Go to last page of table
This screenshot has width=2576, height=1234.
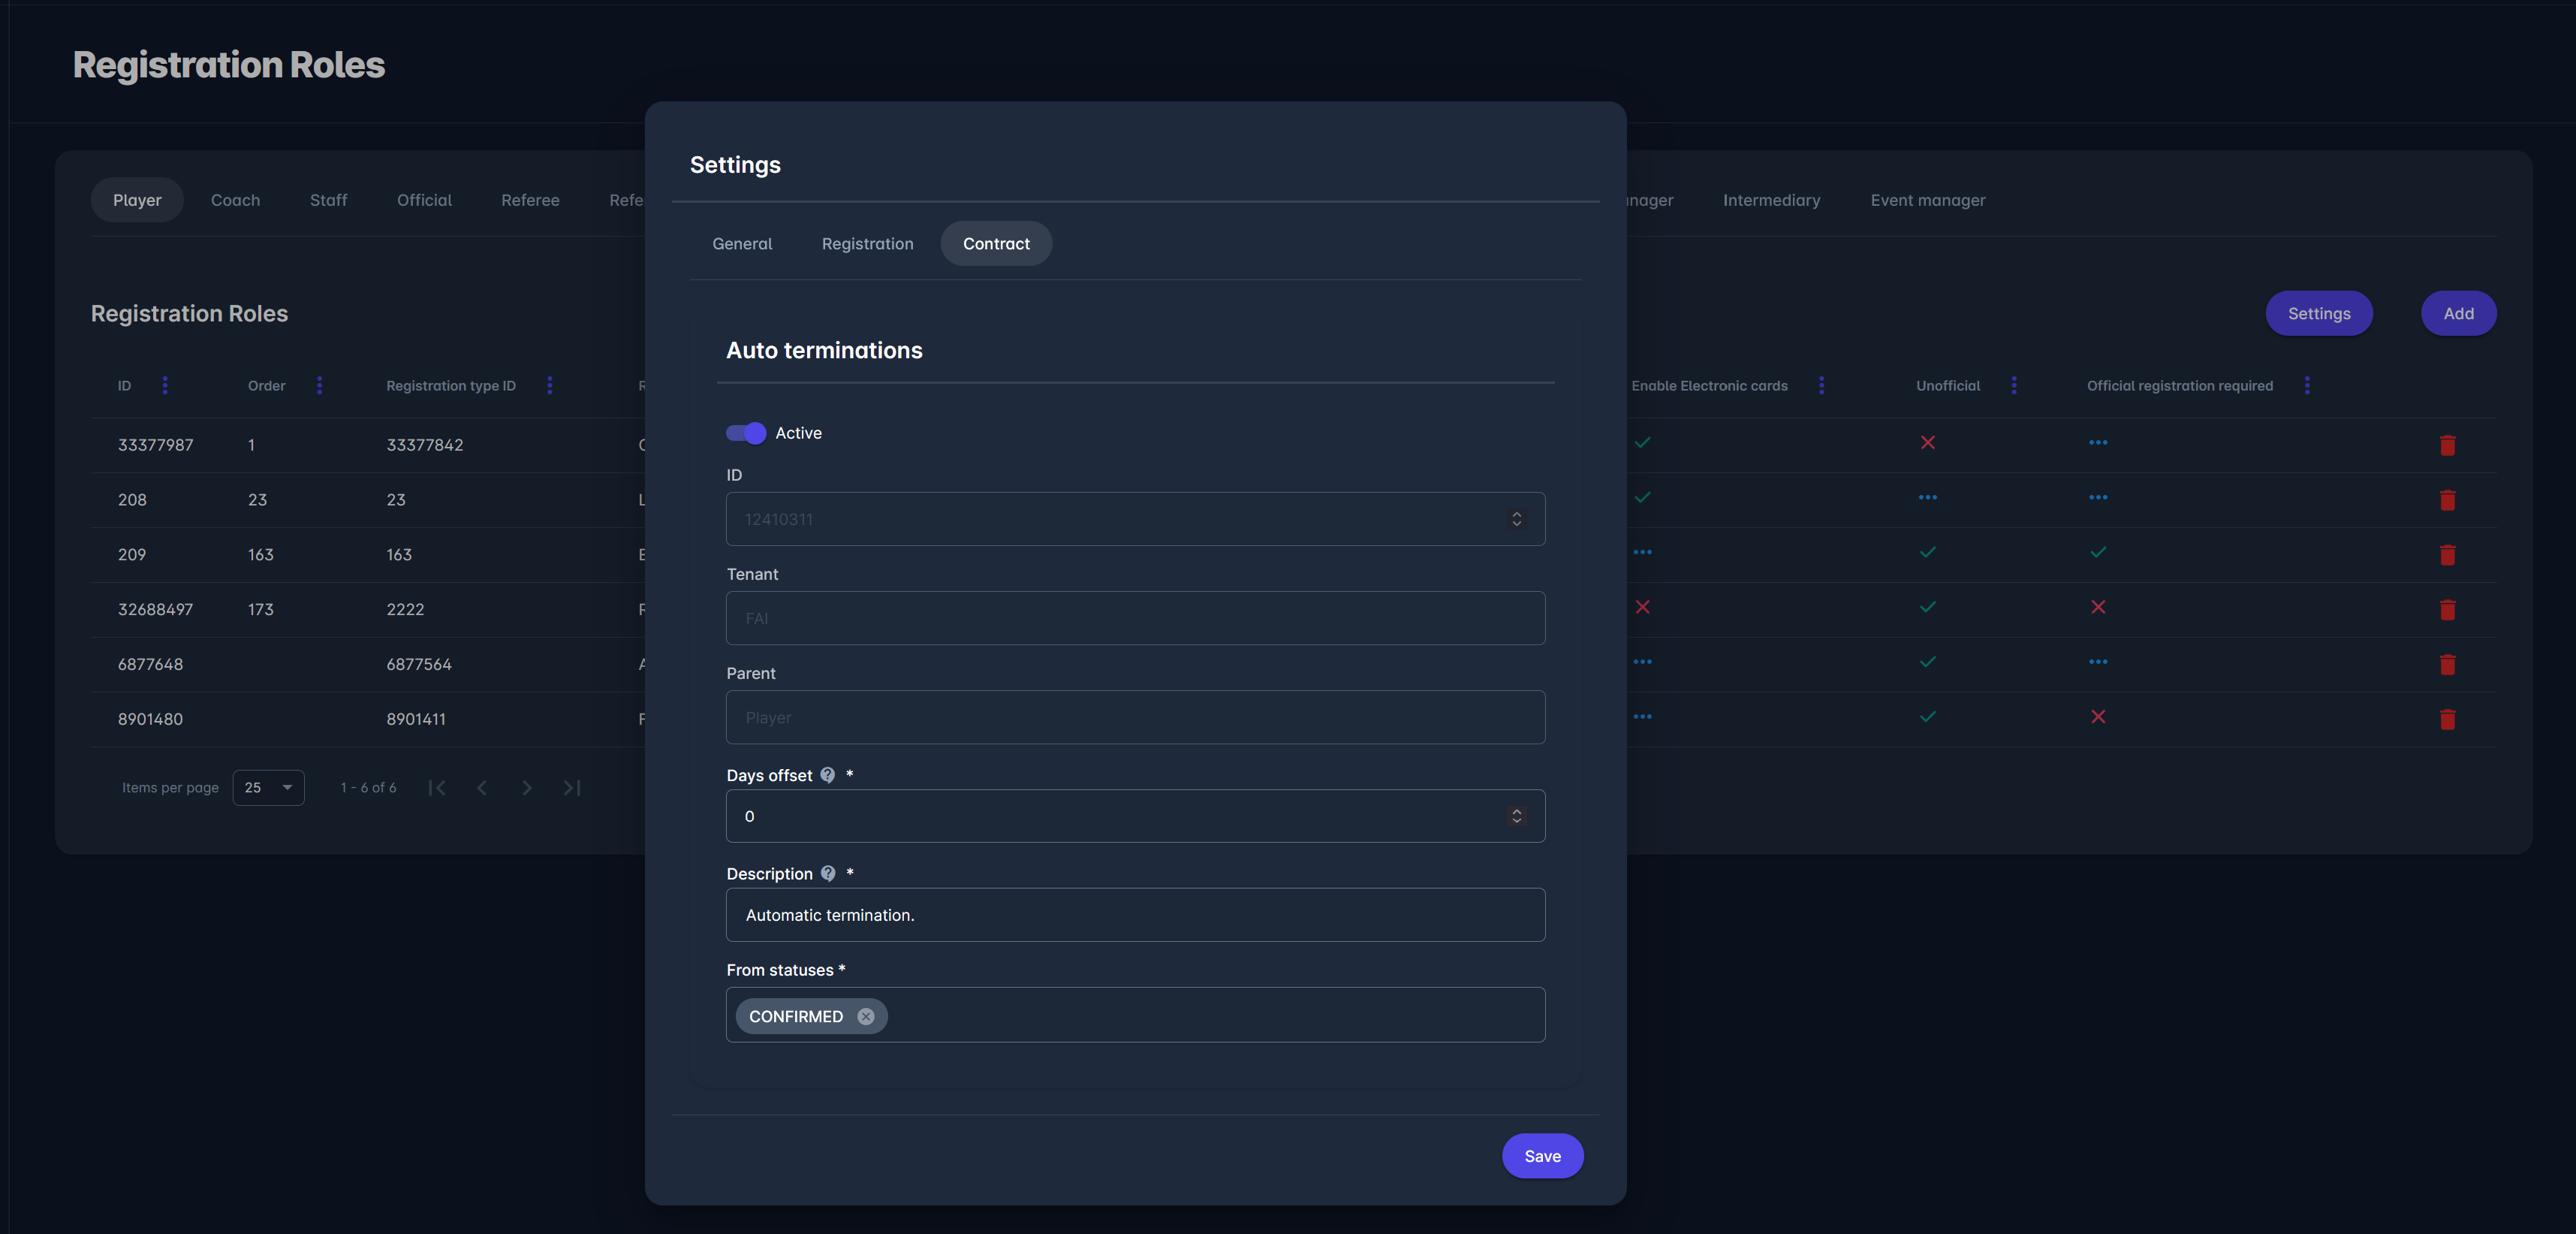click(x=572, y=788)
